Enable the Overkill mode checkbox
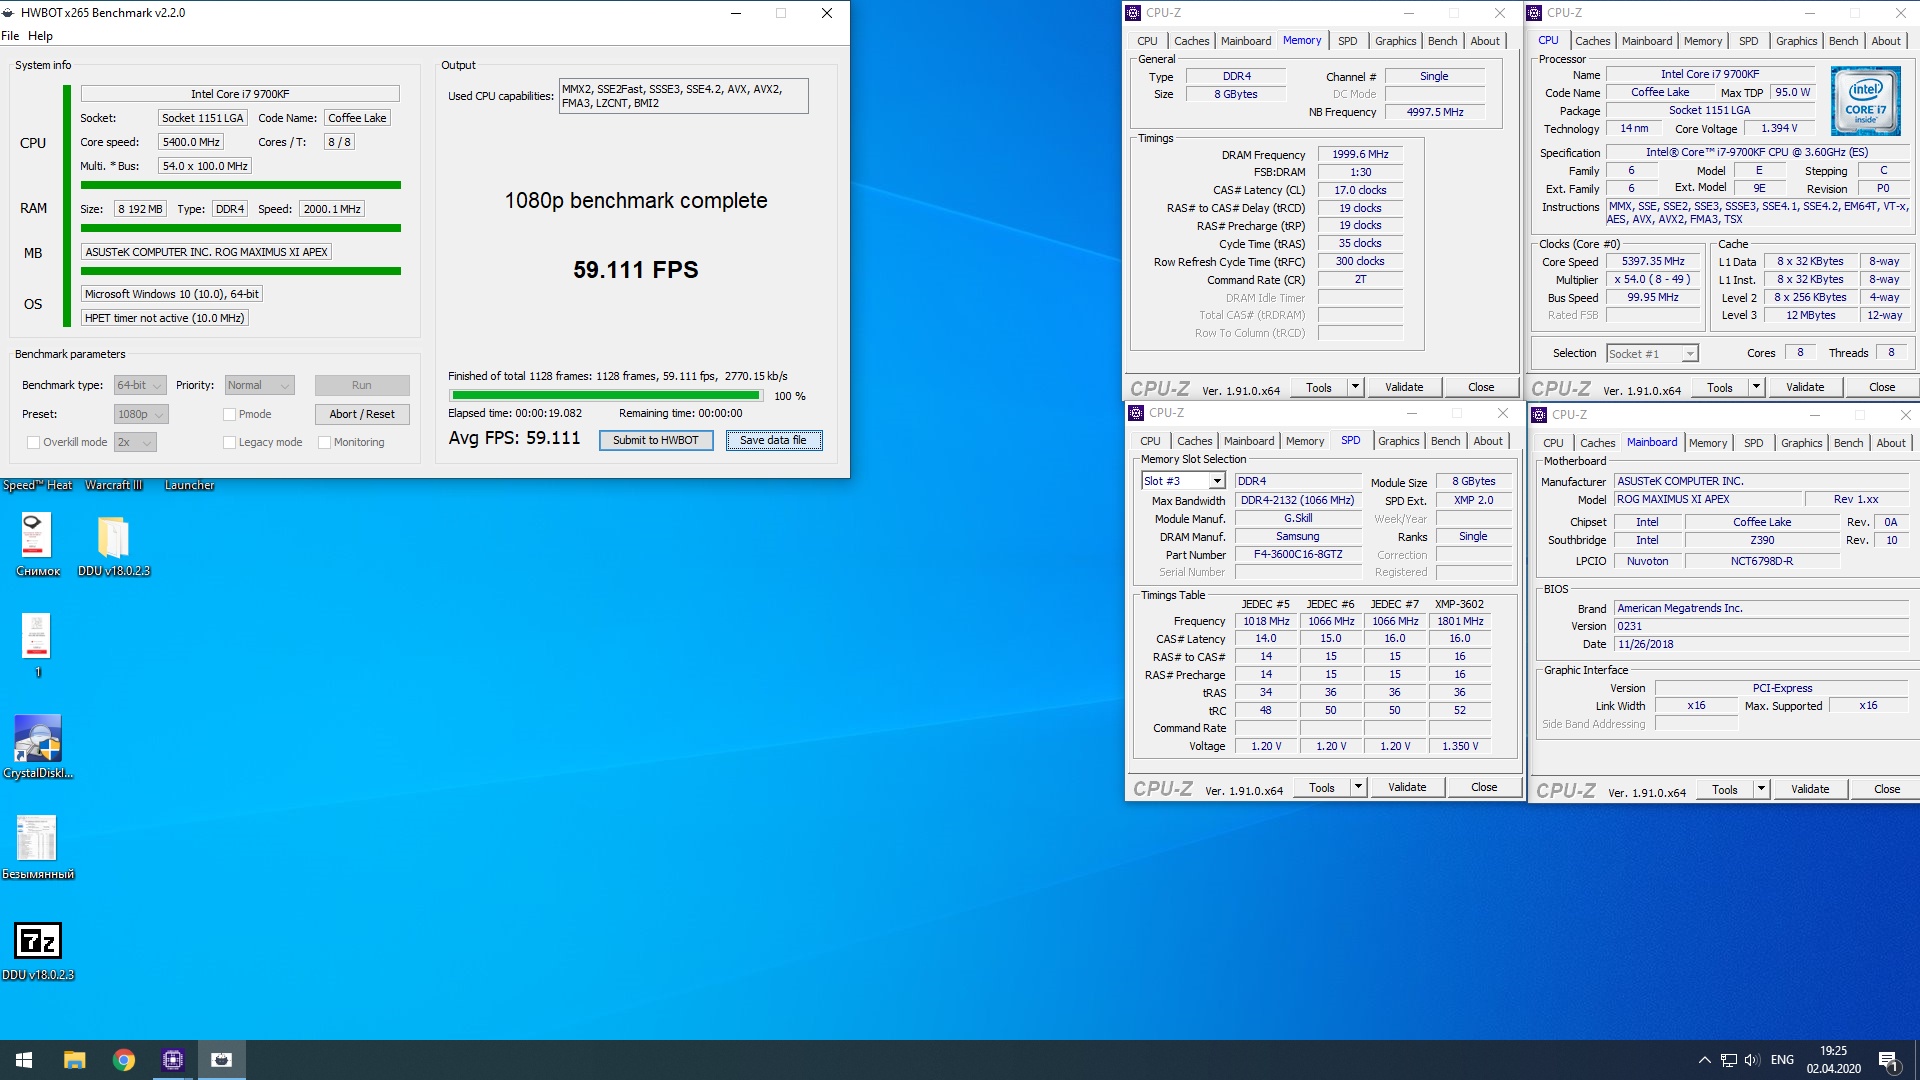The image size is (1920, 1080). [33, 442]
